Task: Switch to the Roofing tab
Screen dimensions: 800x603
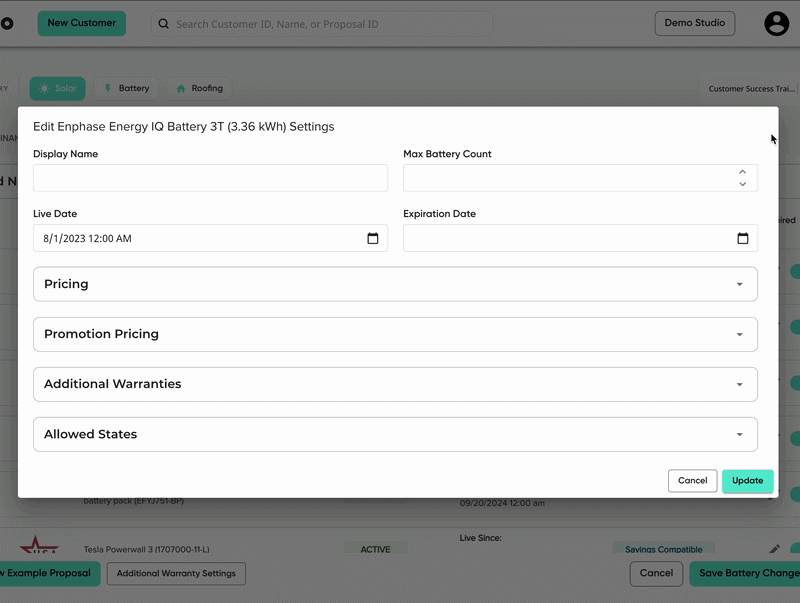Action: pos(199,88)
